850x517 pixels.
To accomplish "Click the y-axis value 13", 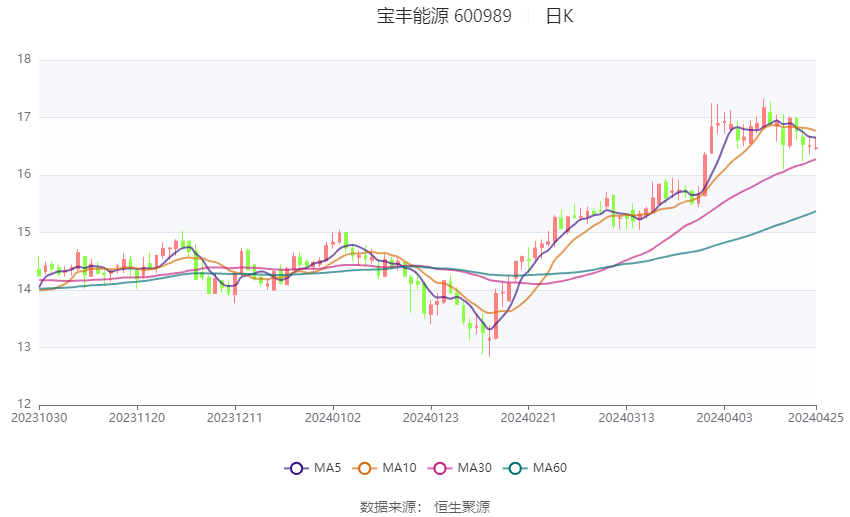I will click(24, 347).
